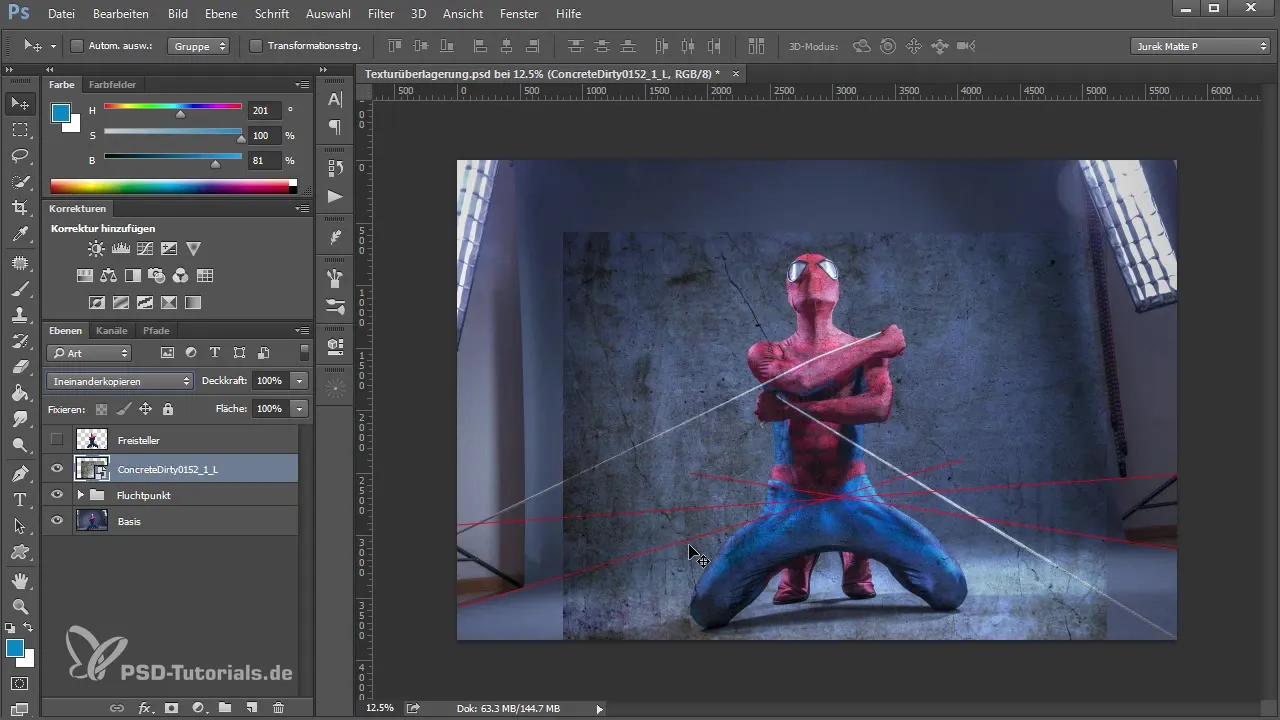Select the Pen tool
This screenshot has width=1280, height=720.
20,473
